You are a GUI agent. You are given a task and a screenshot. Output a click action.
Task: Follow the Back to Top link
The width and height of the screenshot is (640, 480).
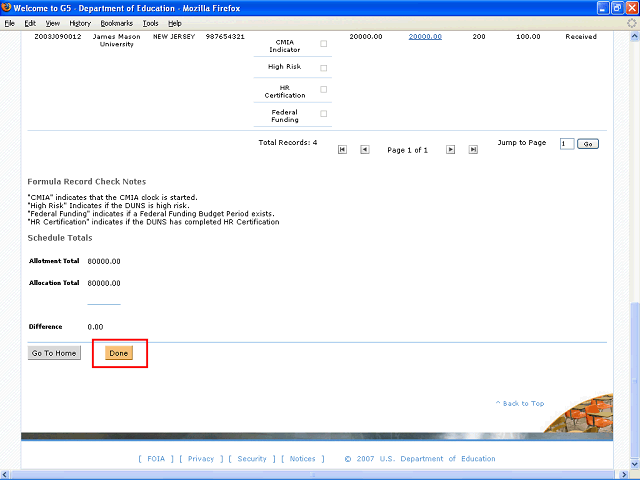[x=520, y=403]
